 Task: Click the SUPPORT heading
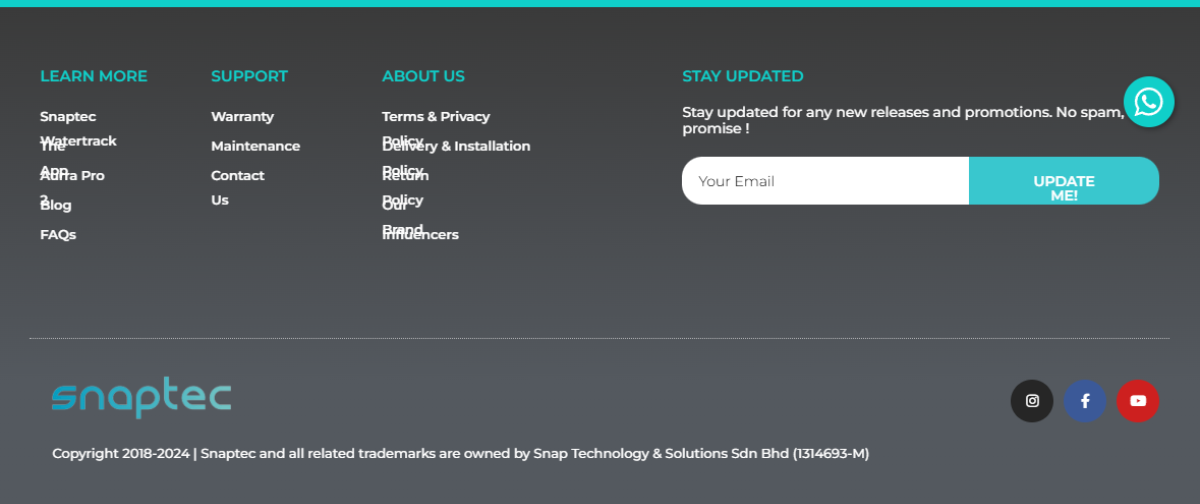[x=249, y=76]
